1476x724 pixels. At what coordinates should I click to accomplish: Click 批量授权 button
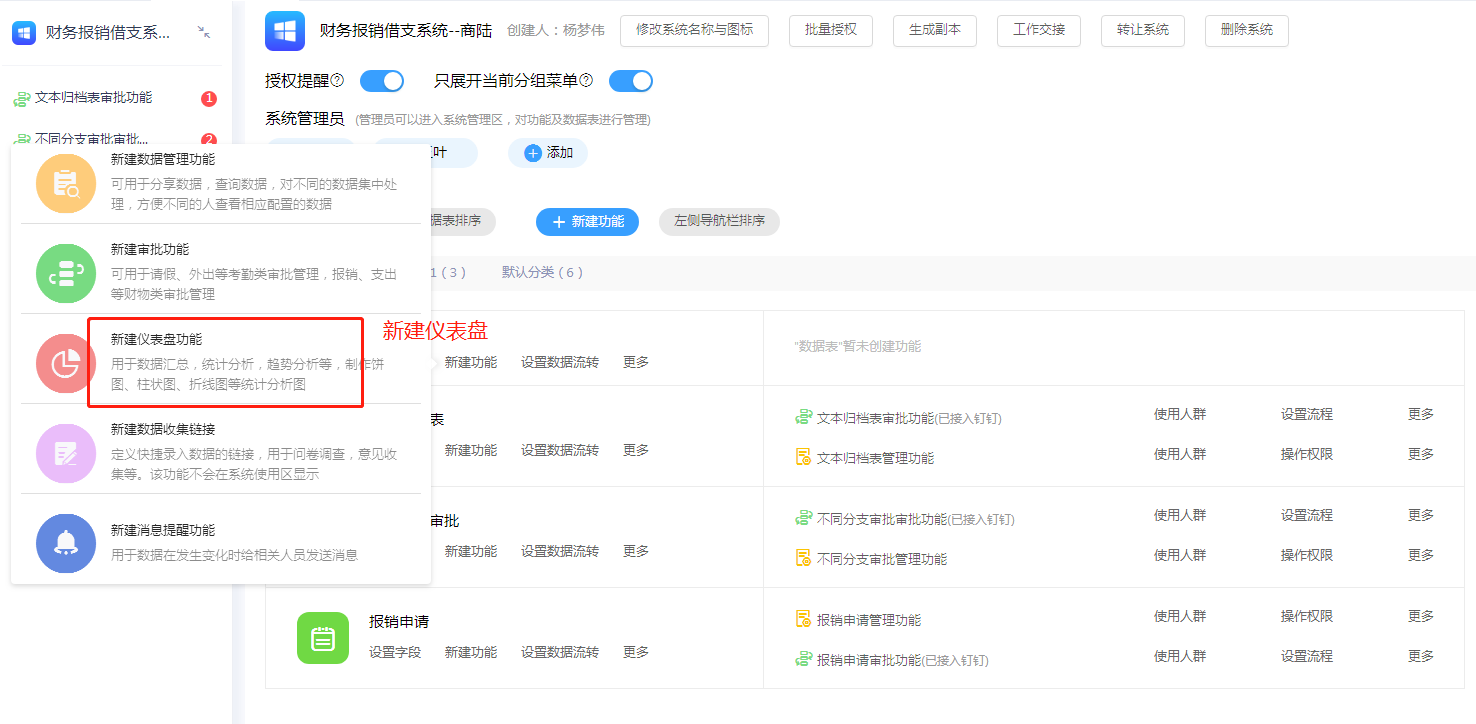(831, 30)
